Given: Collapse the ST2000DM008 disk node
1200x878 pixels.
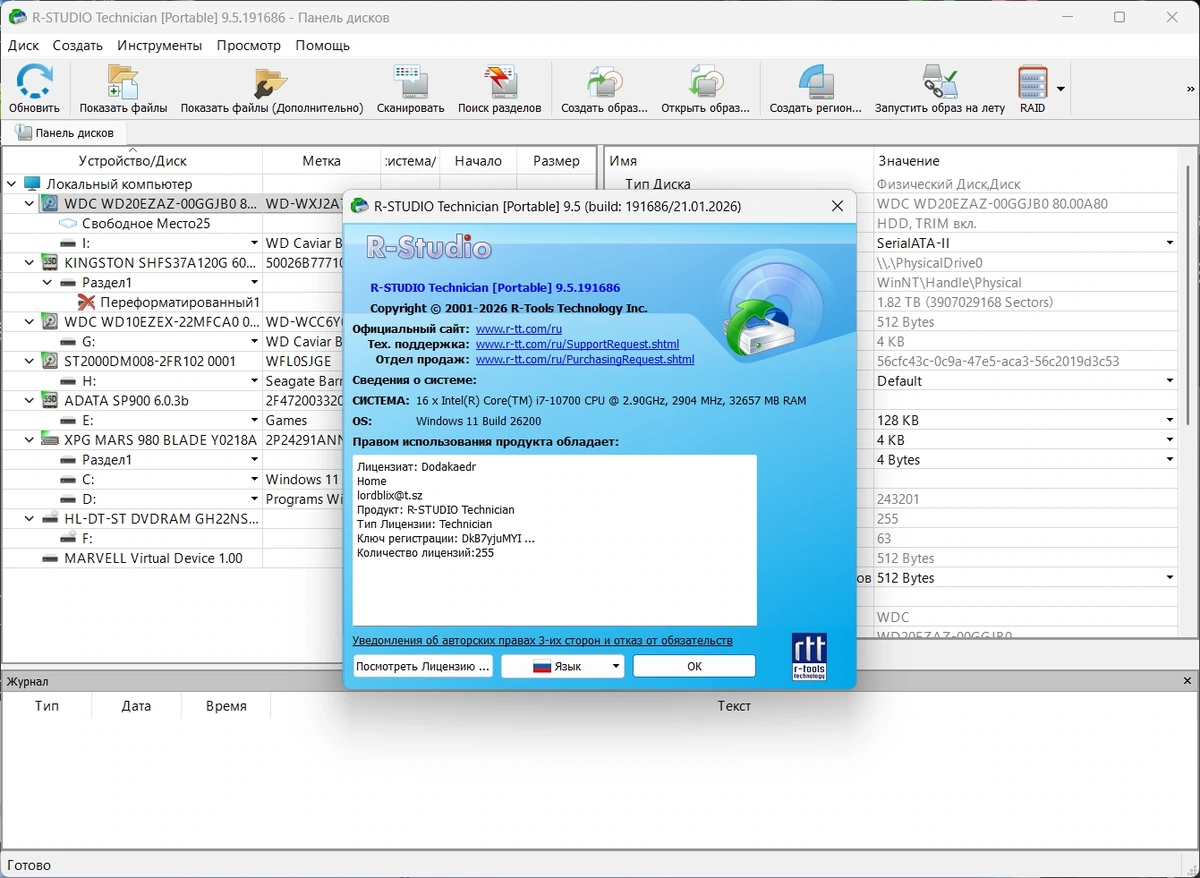Looking at the screenshot, I should (x=30, y=361).
